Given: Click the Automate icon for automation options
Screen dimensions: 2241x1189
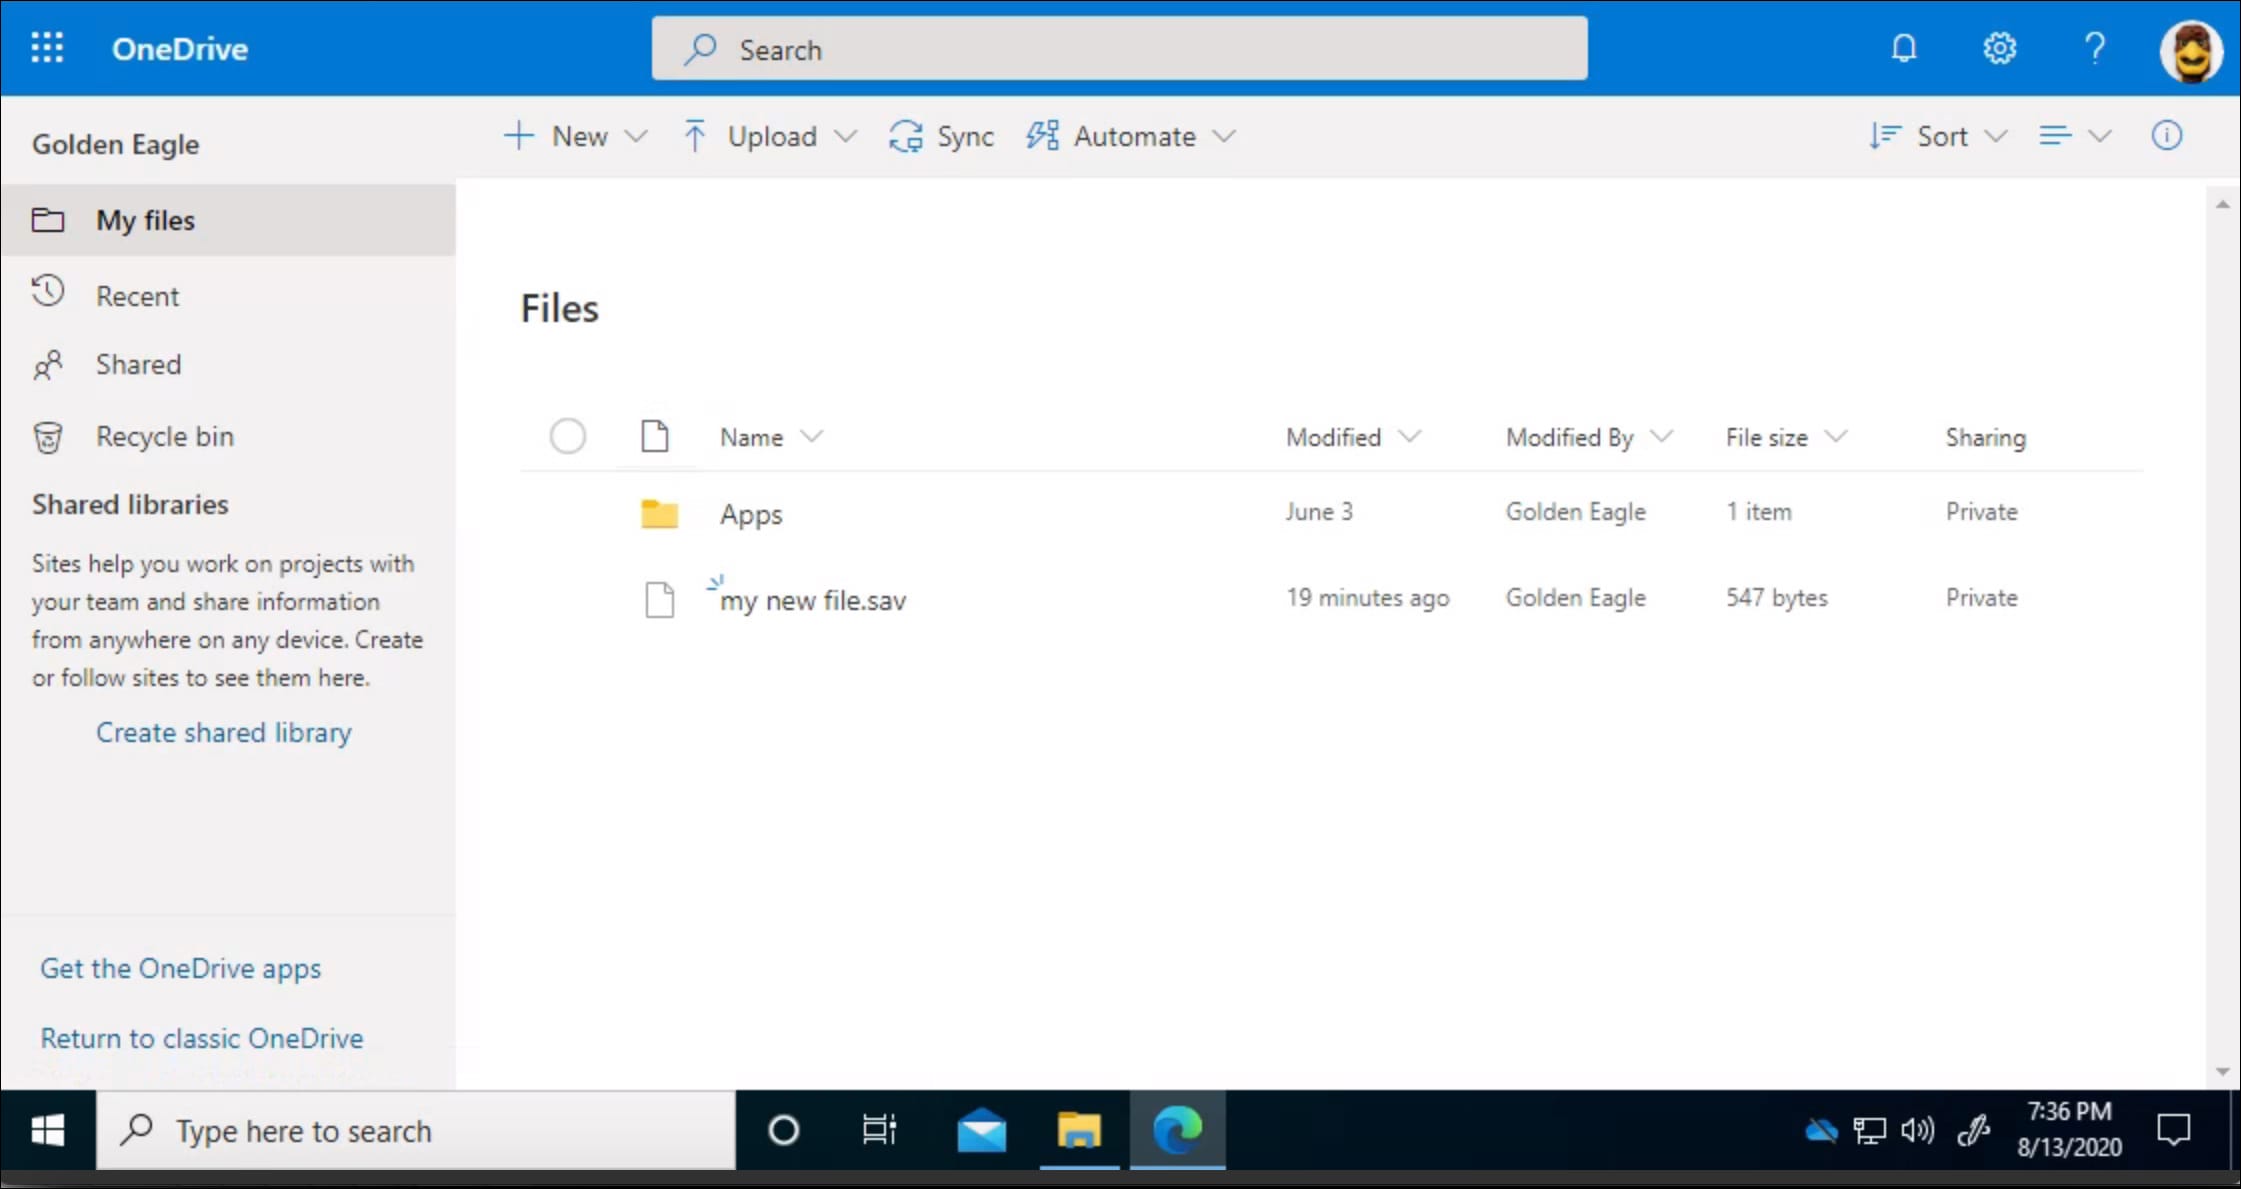Looking at the screenshot, I should tap(1043, 135).
